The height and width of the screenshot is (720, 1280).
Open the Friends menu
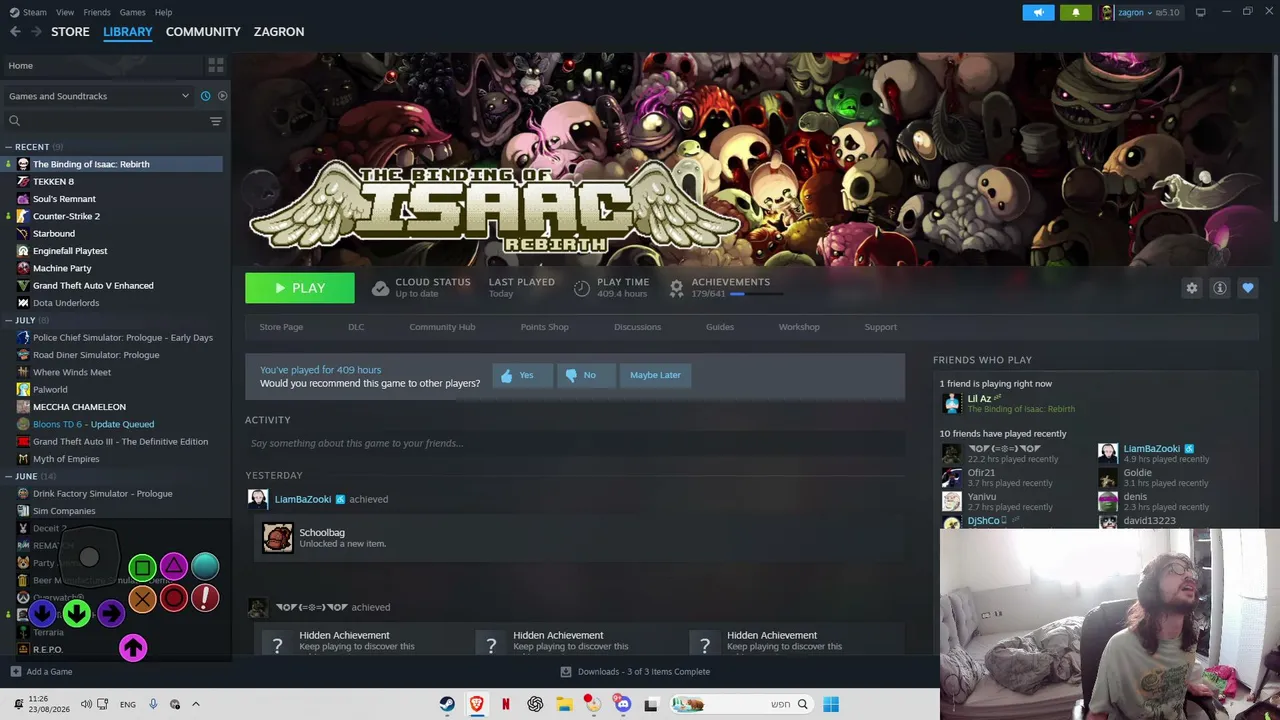97,12
